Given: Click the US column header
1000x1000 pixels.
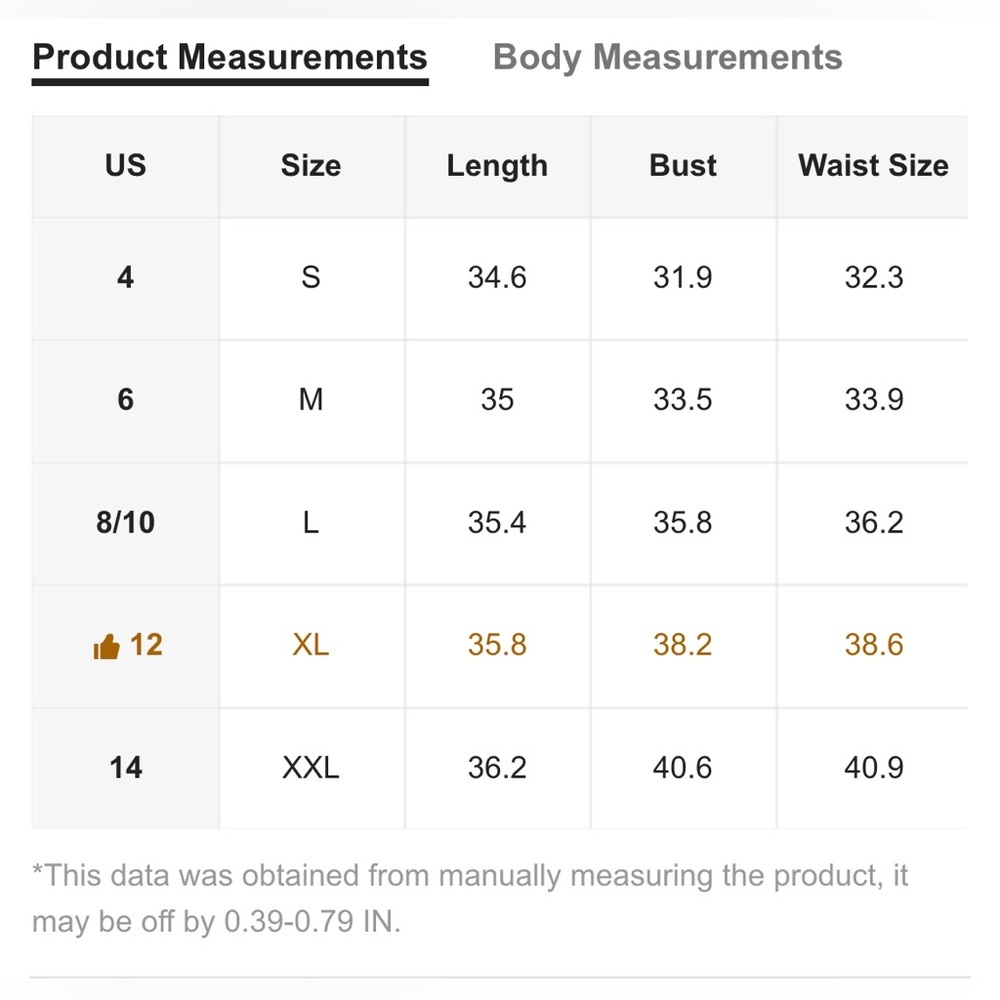Looking at the screenshot, I should coord(126,166).
